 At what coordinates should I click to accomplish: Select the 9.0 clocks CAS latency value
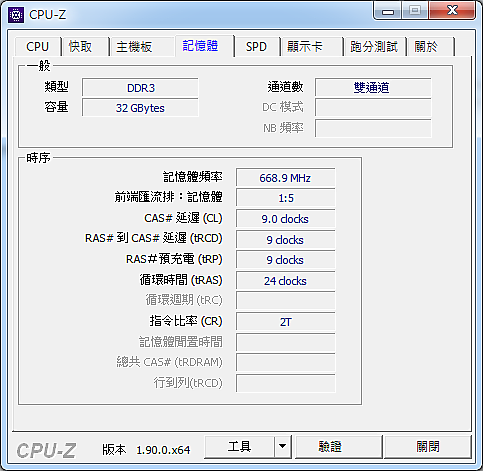click(x=286, y=219)
